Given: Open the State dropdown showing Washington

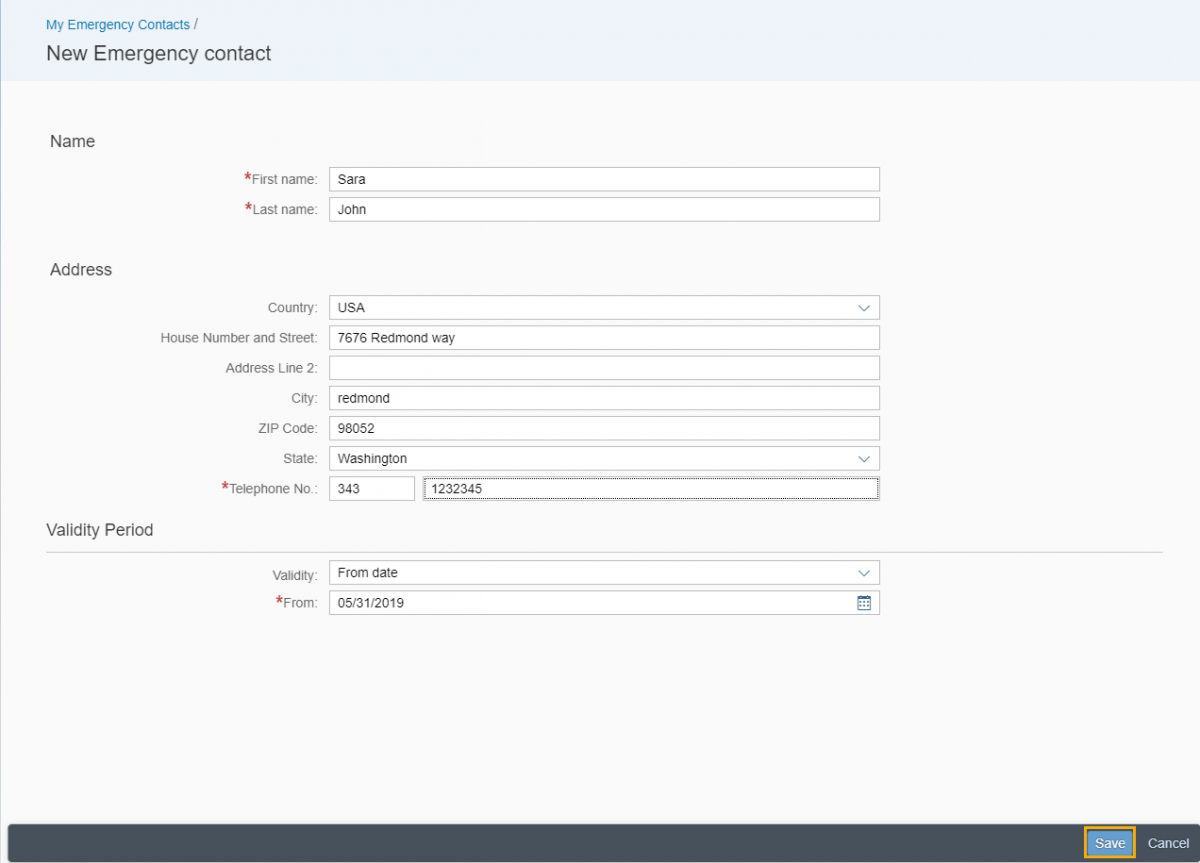Looking at the screenshot, I should [864, 459].
